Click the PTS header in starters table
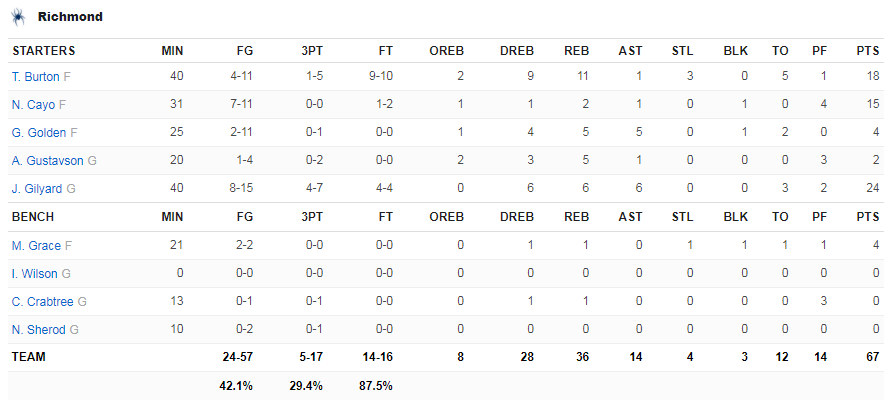Image resolution: width=891 pixels, height=401 pixels. pos(868,51)
